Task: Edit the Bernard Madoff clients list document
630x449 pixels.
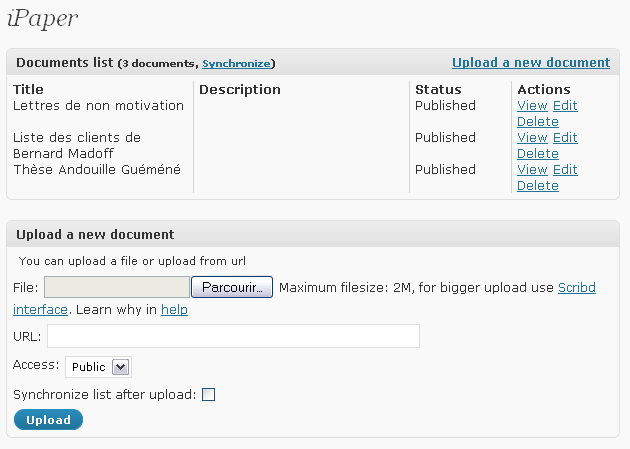Action: [x=565, y=138]
